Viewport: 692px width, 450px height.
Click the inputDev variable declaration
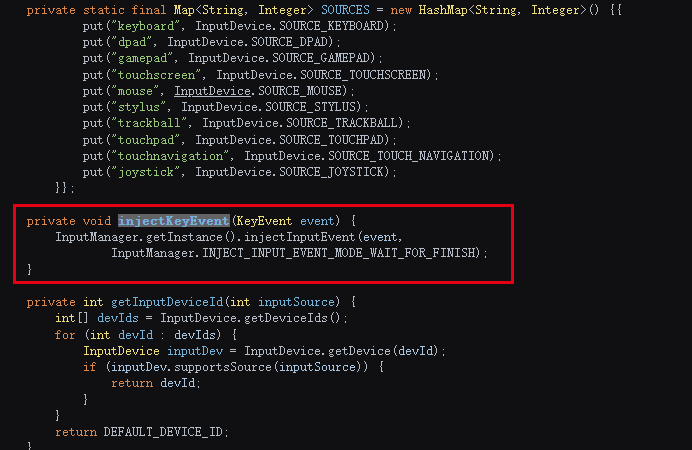point(188,351)
